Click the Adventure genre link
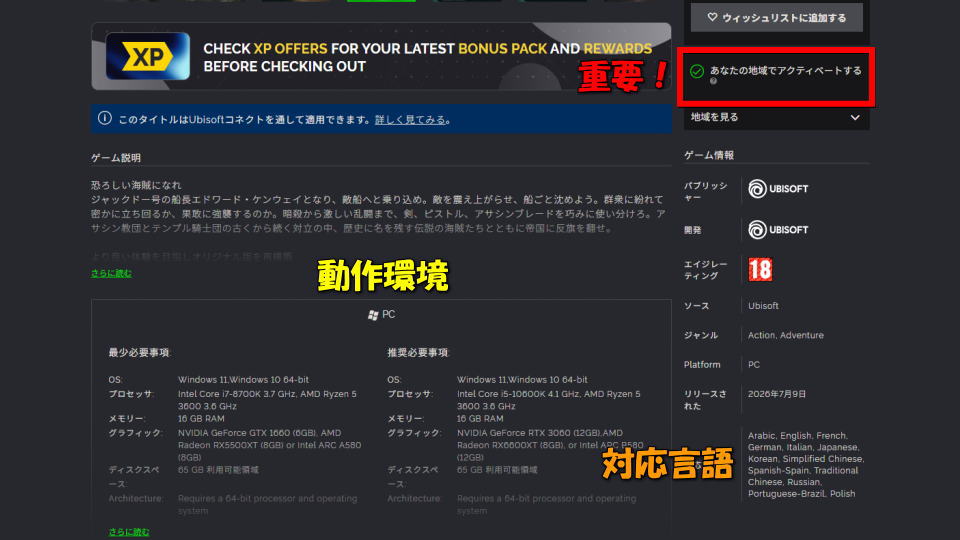 (x=802, y=335)
